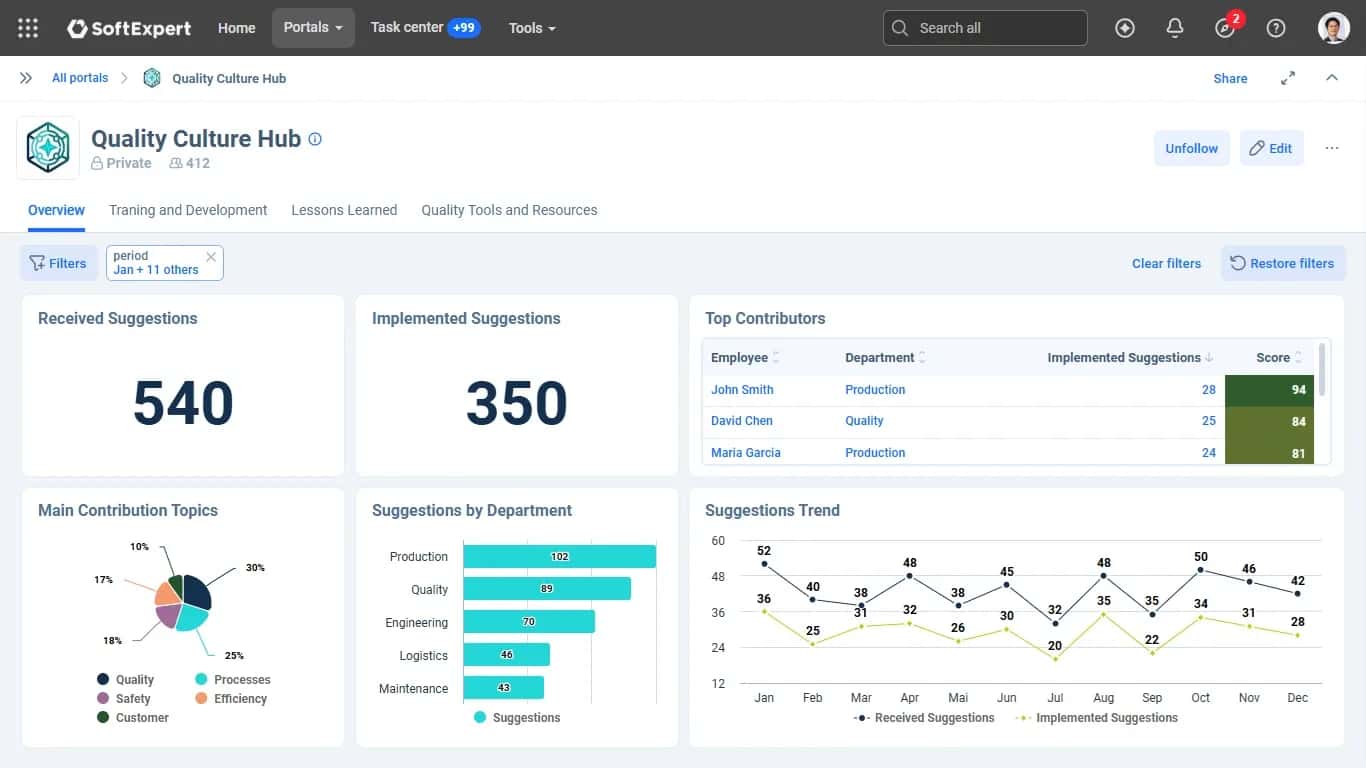Open the Task center
Screen dimensions: 1366x768
point(425,28)
